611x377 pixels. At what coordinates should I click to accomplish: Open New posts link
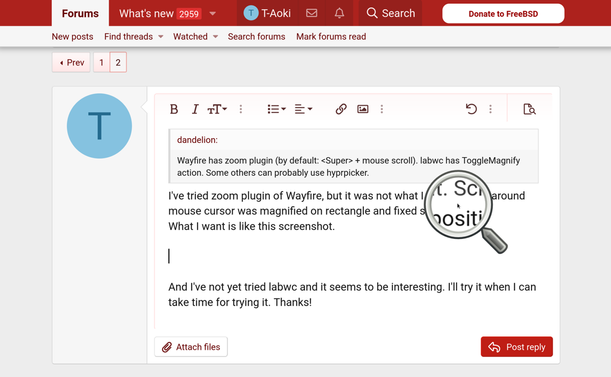[x=72, y=37]
